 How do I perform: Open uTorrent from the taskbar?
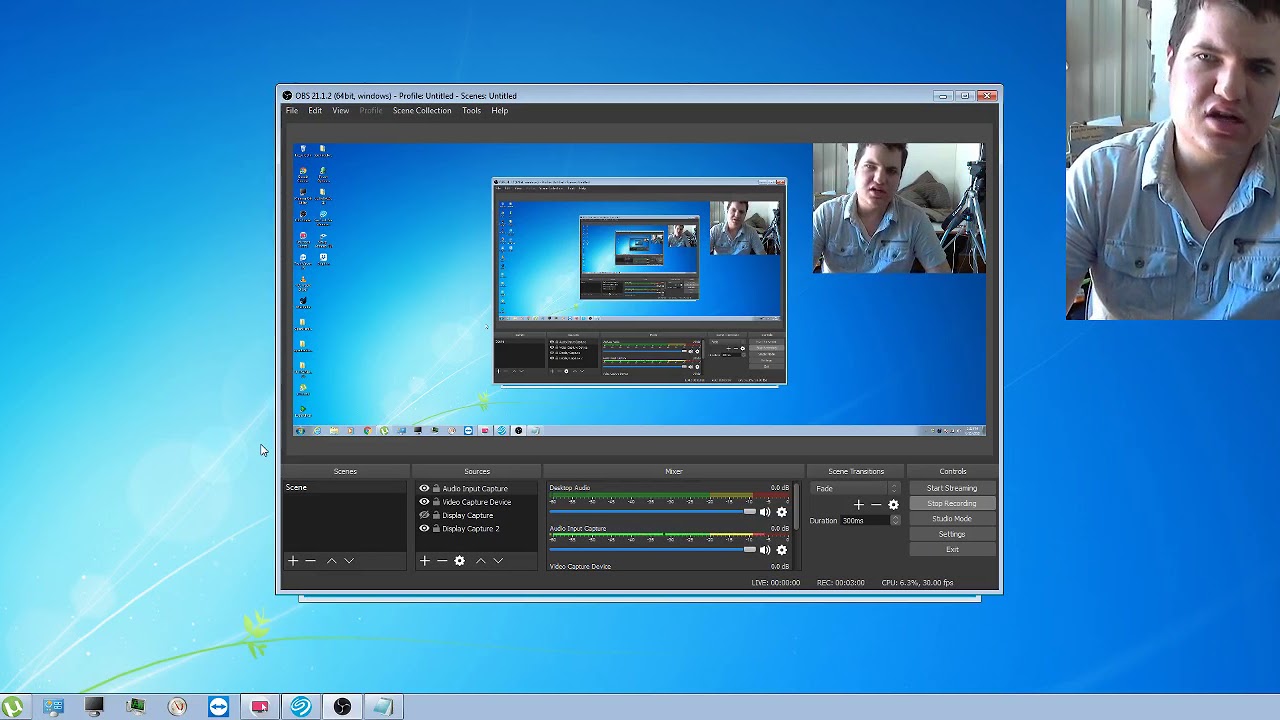pos(13,707)
